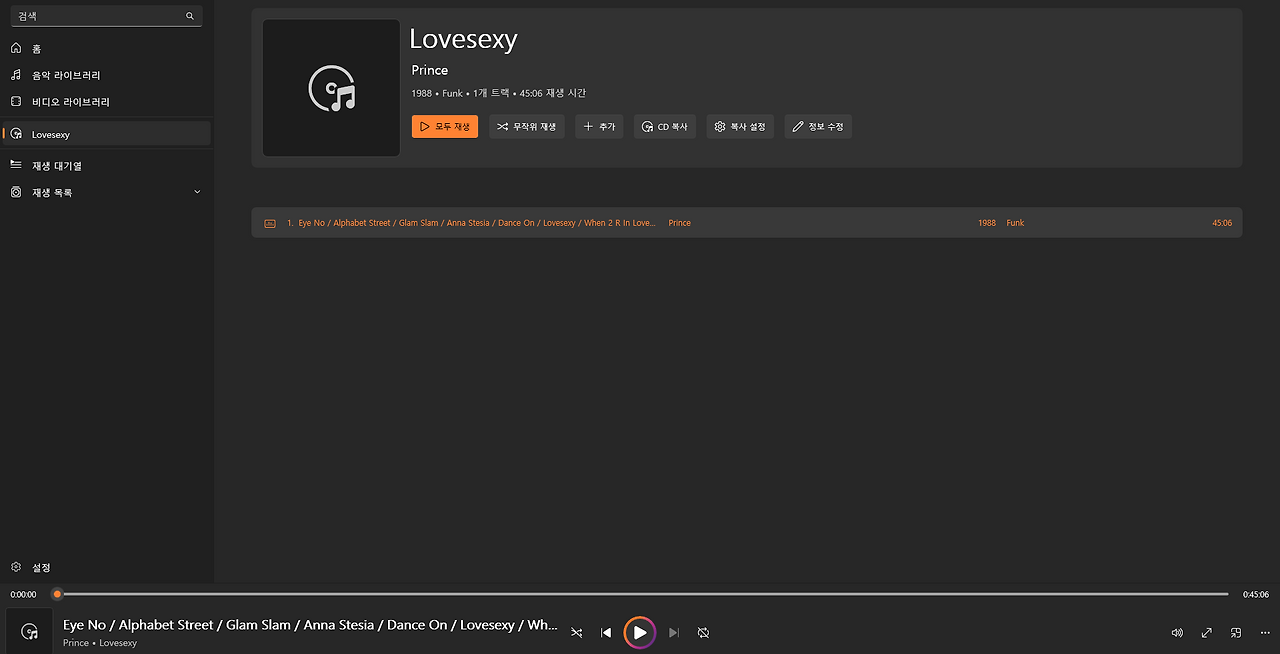Open 재생 대기열
Screen dimensions: 1280x654
(107, 166)
